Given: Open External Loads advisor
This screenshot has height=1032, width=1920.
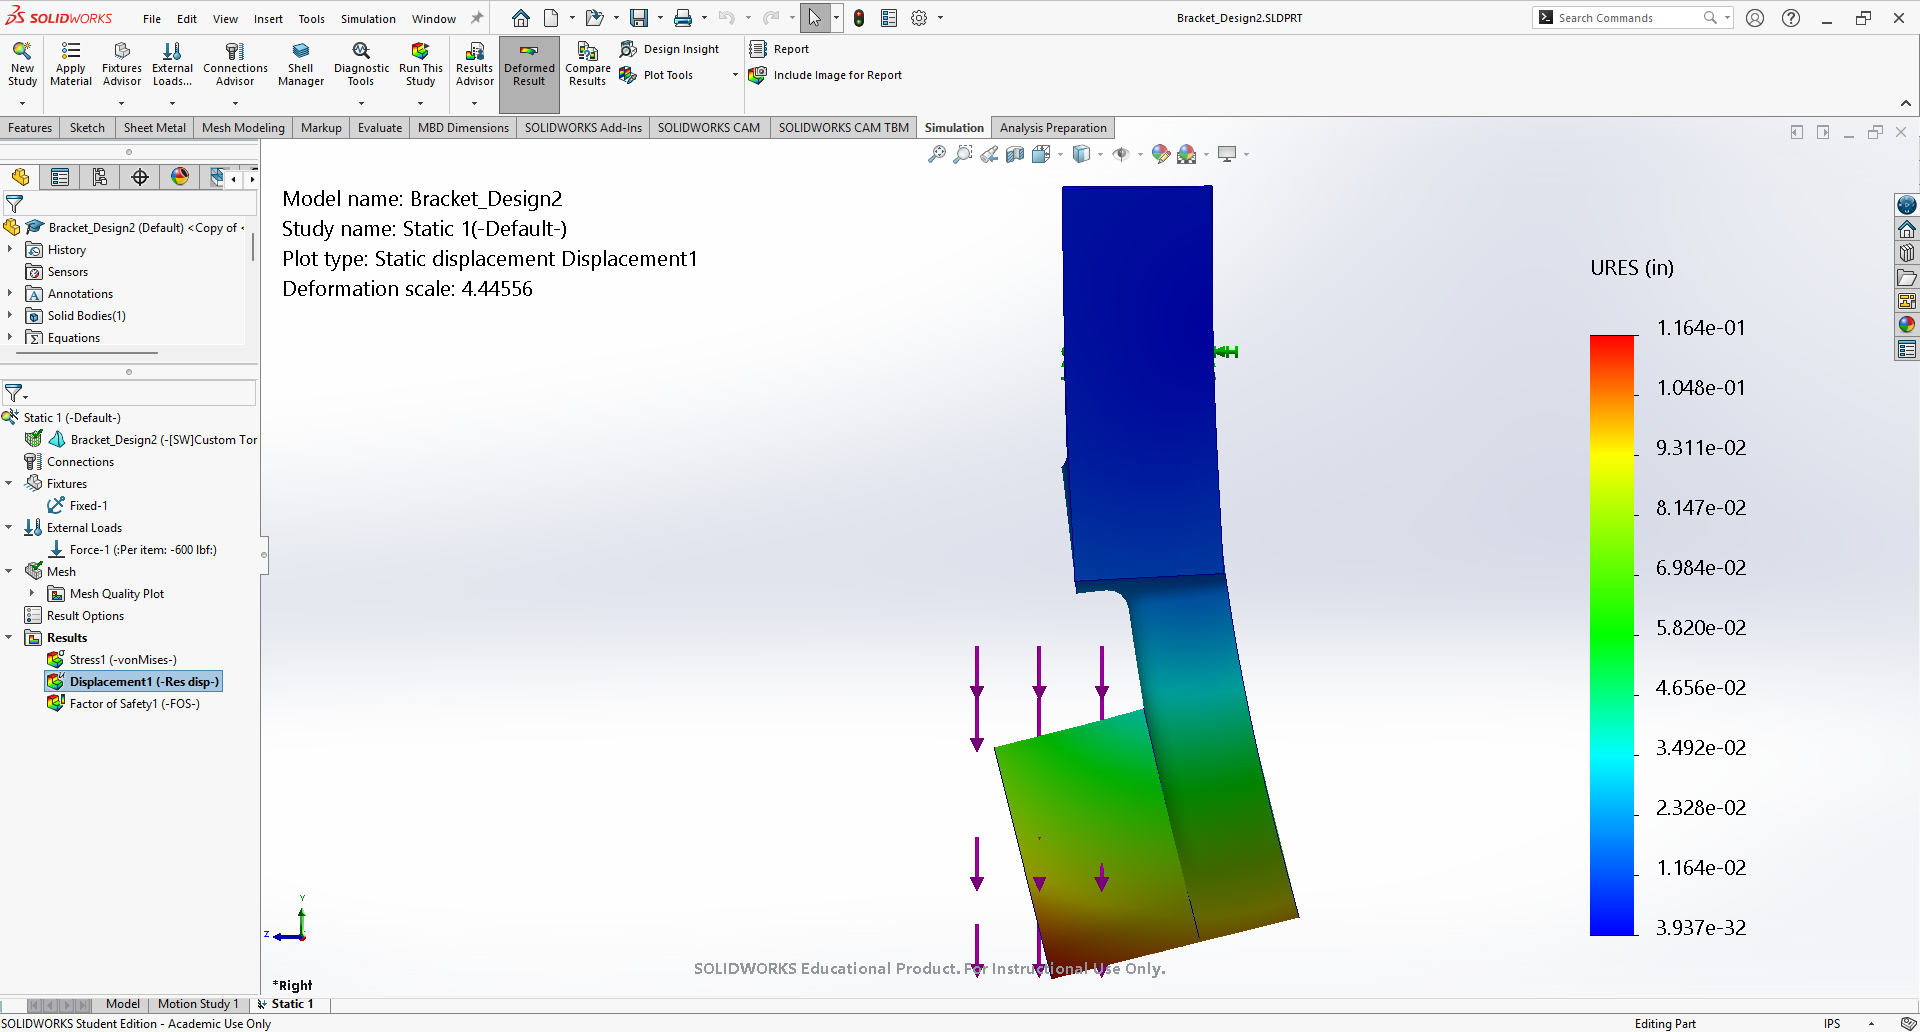Looking at the screenshot, I should point(172,64).
